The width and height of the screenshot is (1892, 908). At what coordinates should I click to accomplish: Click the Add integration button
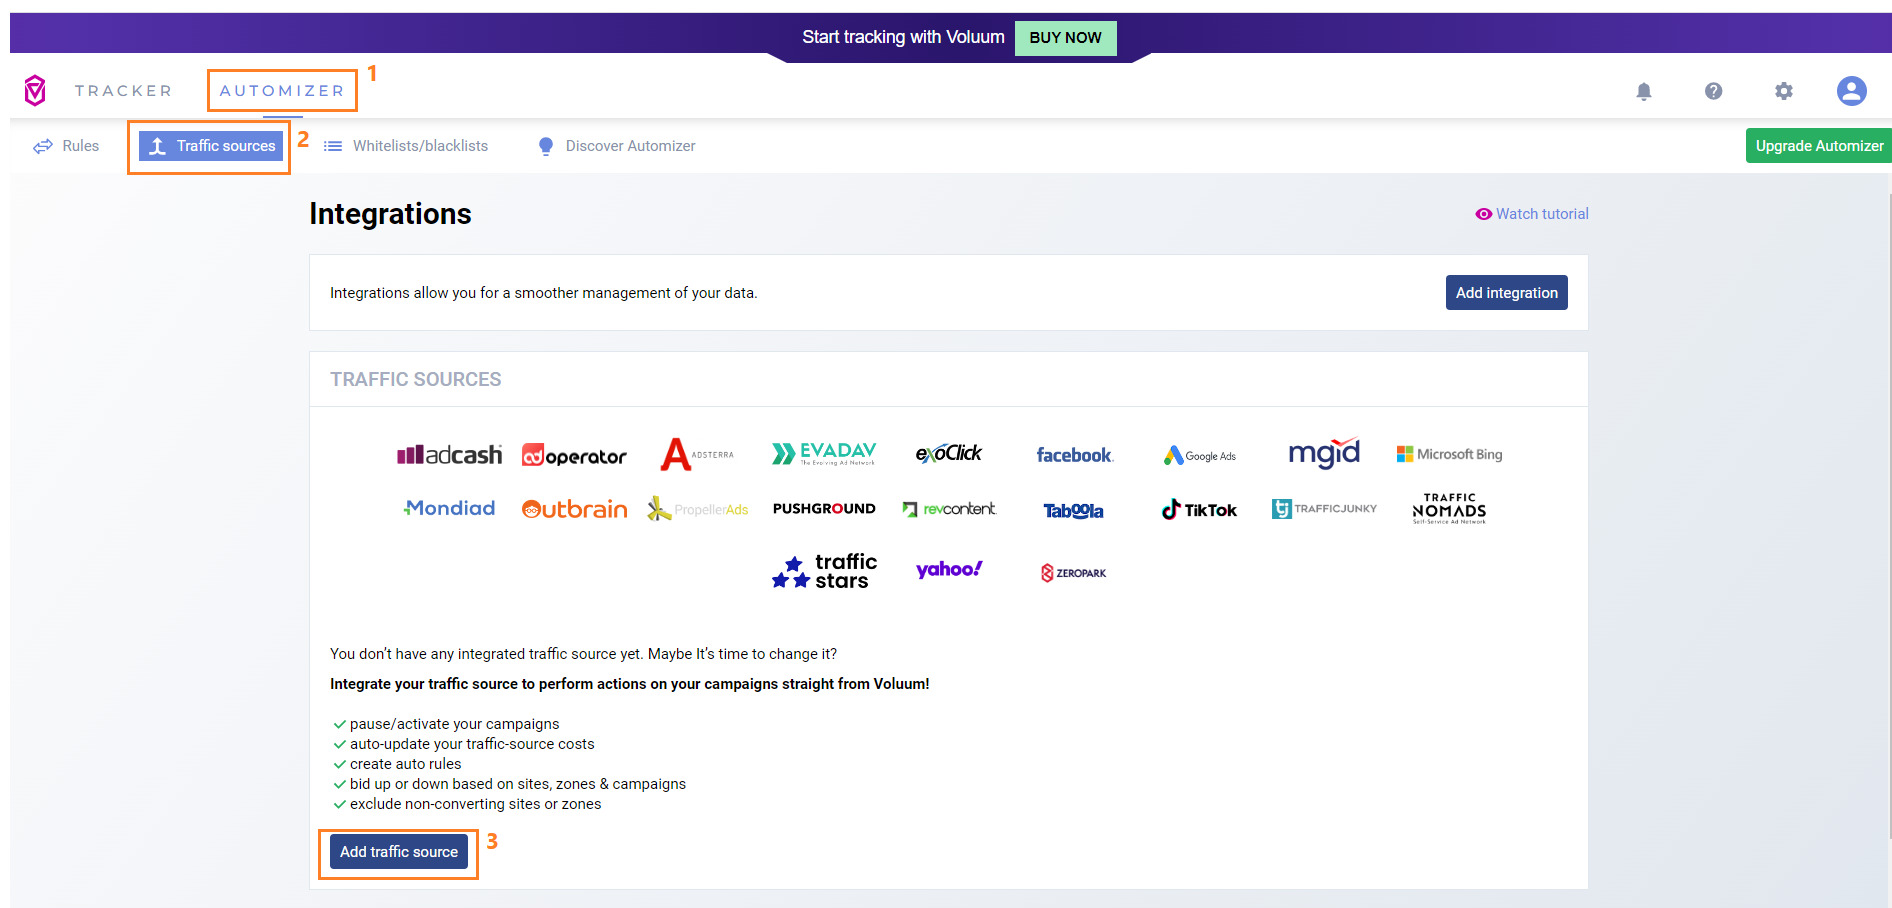(x=1506, y=293)
